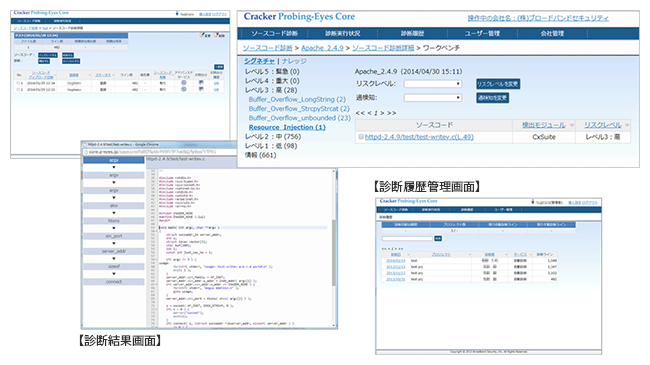
Task: Go to last page with >> pager
Action: click(392, 113)
